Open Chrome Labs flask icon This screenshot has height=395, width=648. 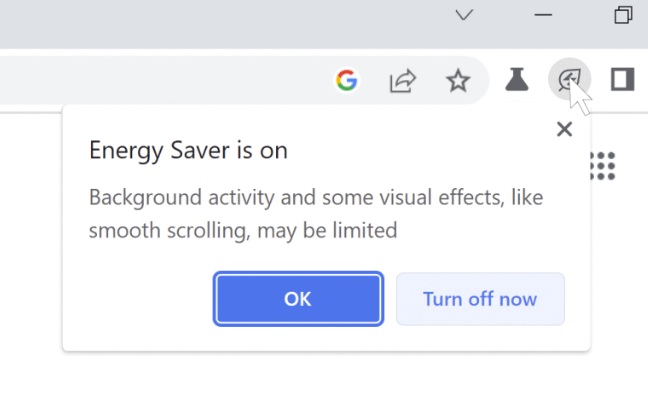[517, 79]
